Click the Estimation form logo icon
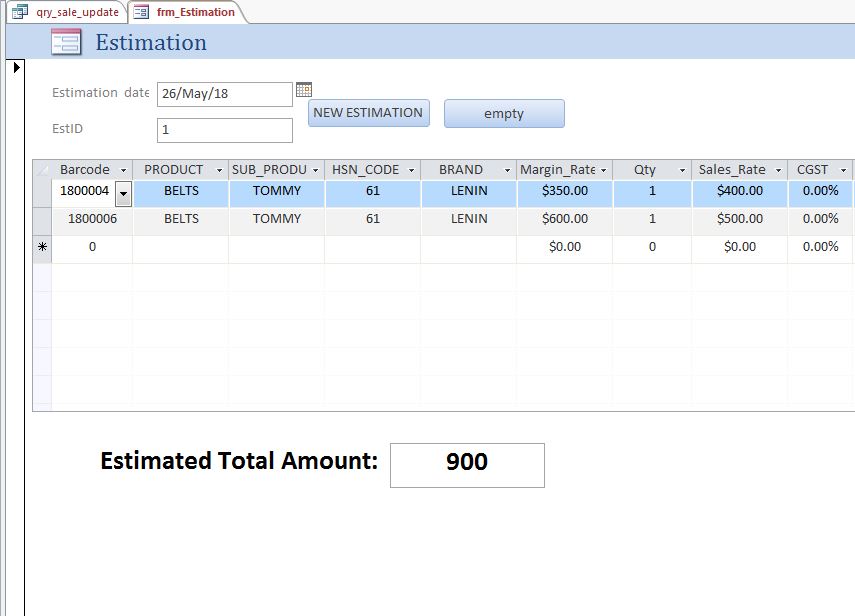The width and height of the screenshot is (855, 616). [x=66, y=43]
